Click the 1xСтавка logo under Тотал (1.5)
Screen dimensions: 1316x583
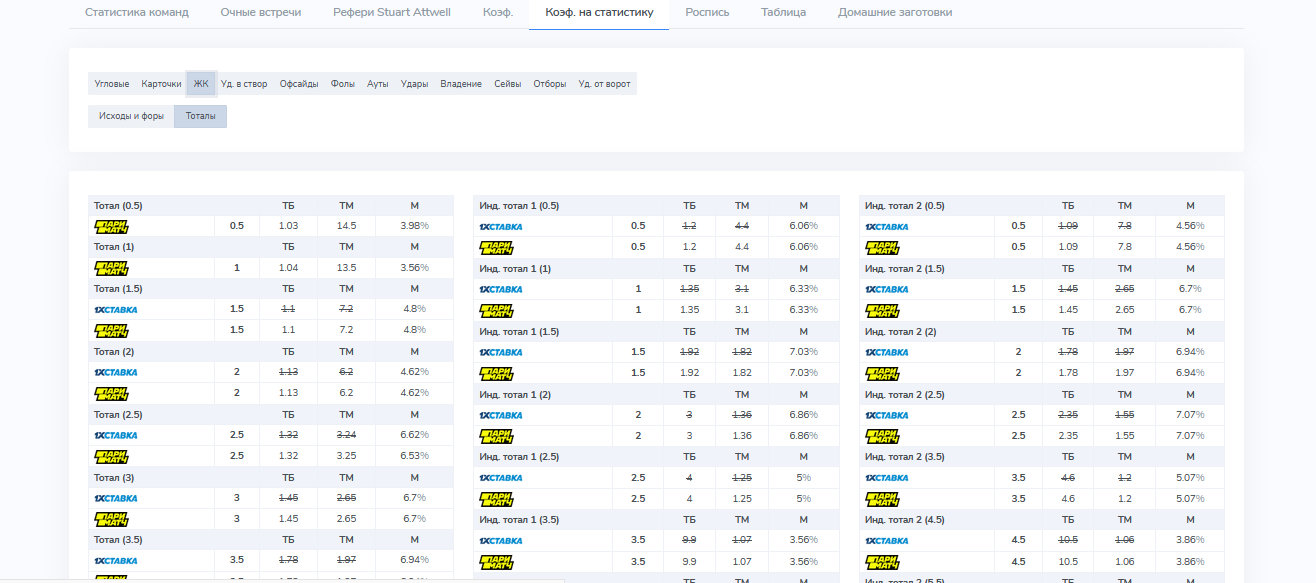pos(116,310)
